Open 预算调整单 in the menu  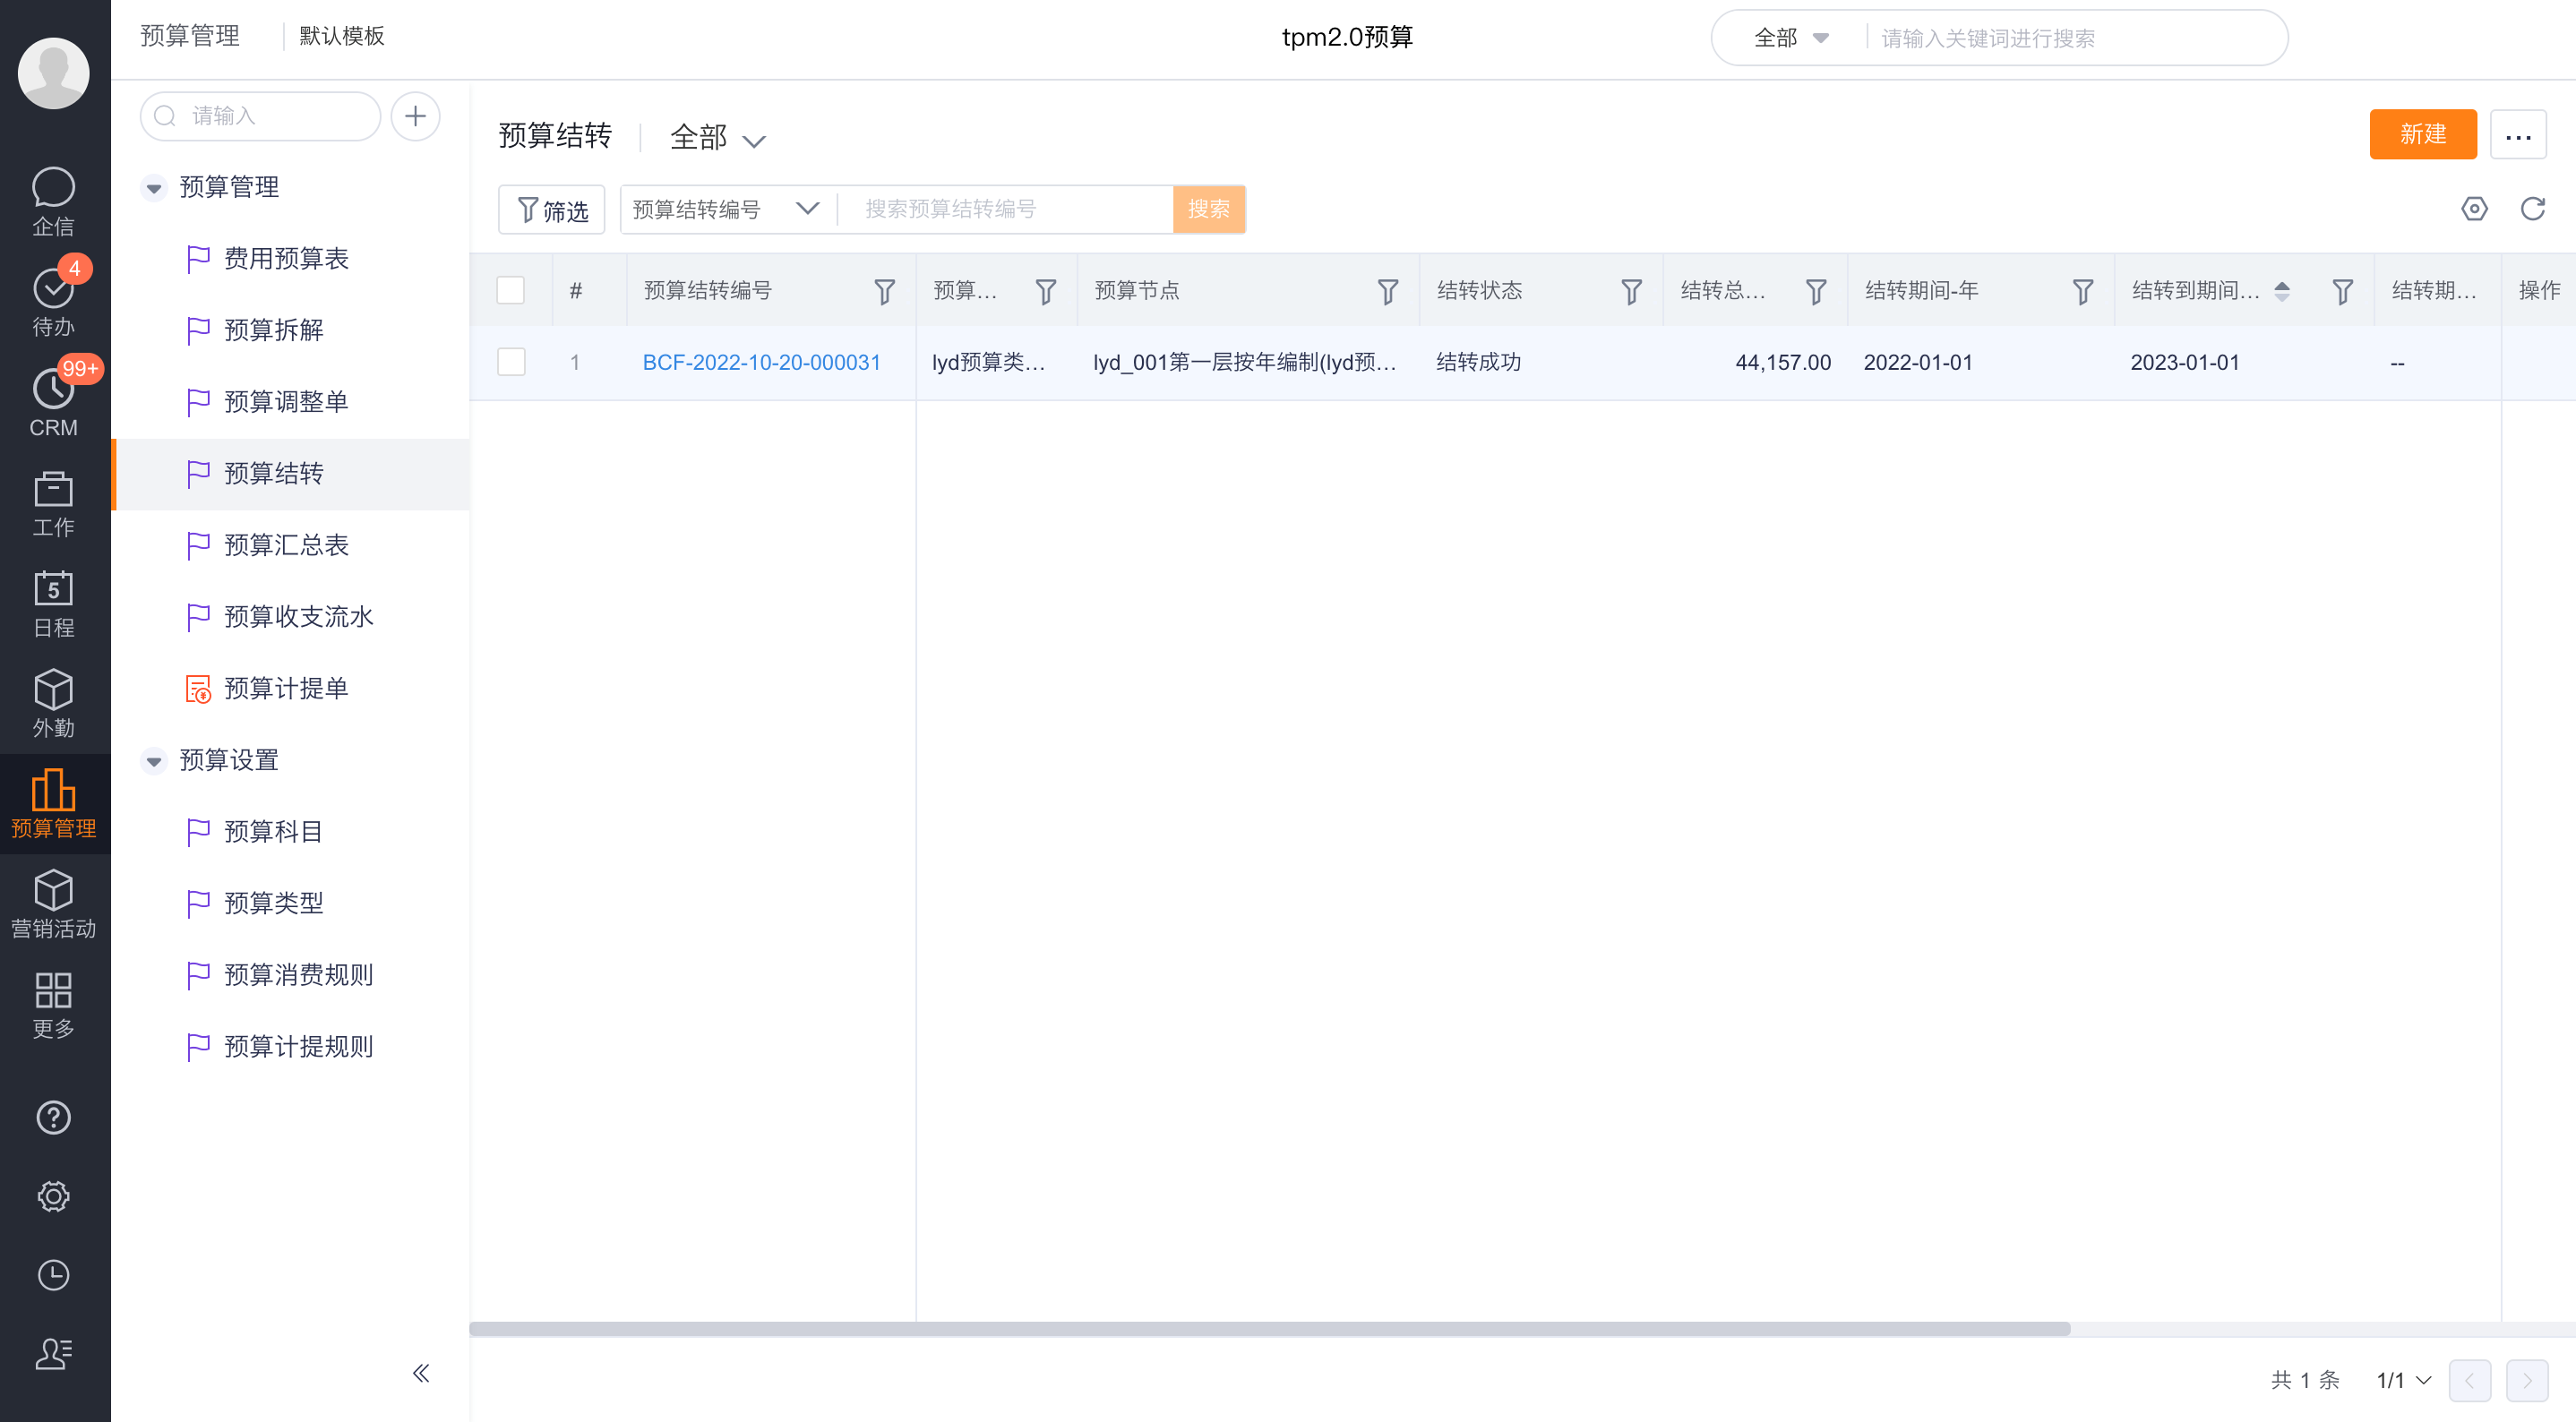click(x=286, y=402)
